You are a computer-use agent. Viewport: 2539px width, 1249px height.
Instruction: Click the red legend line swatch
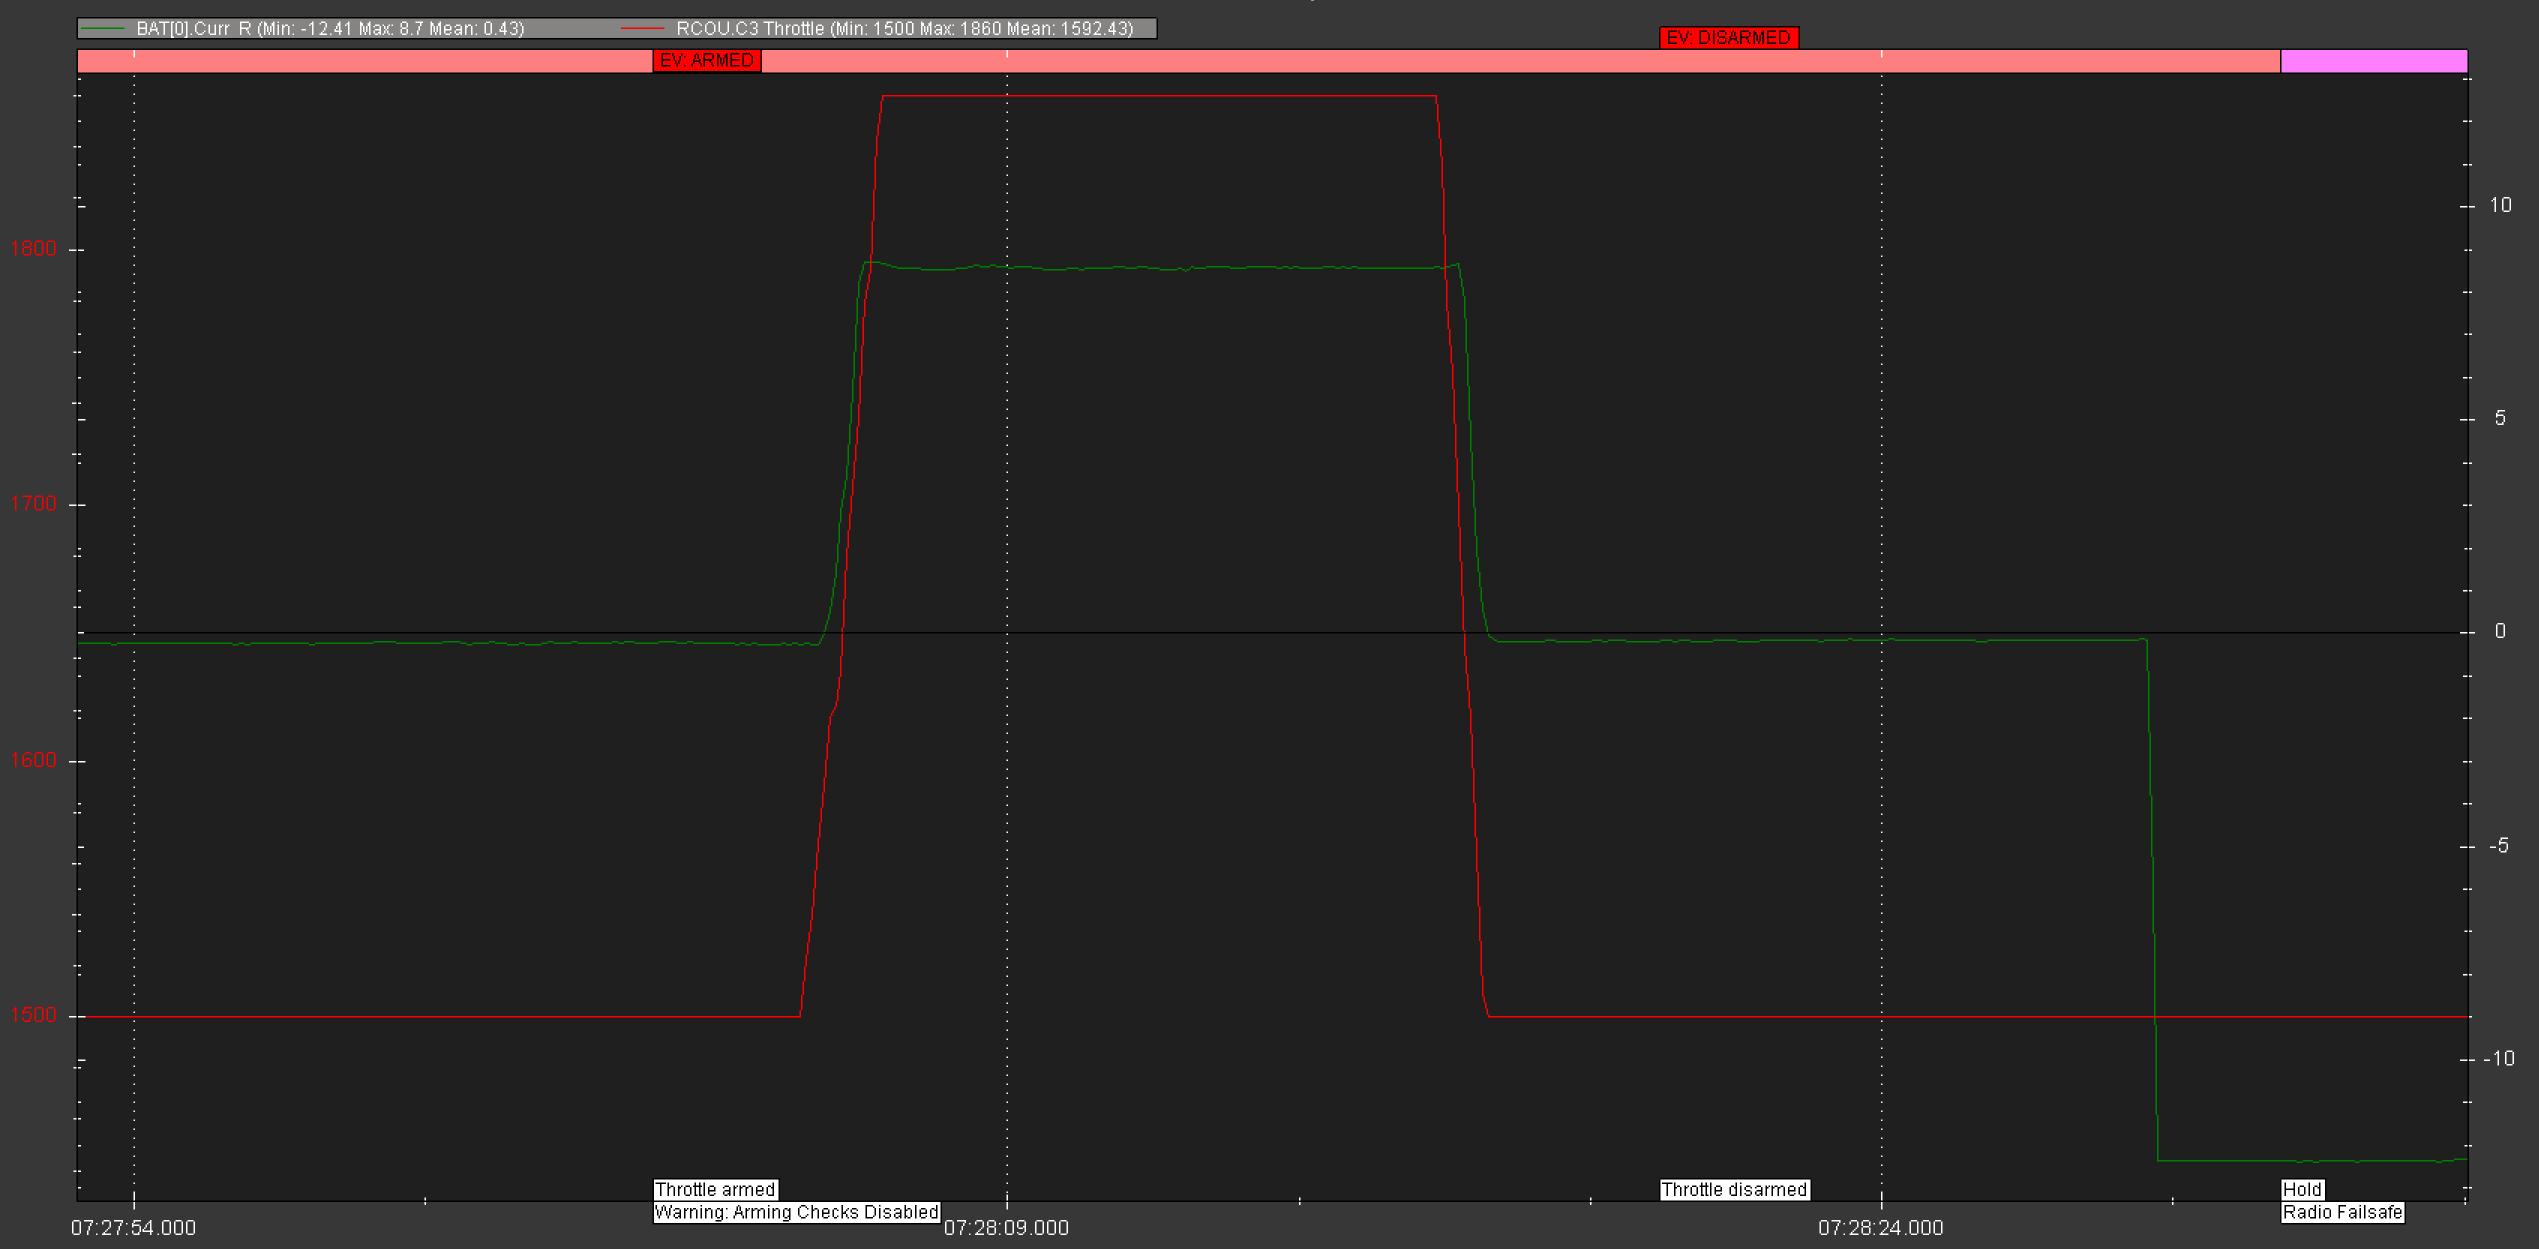point(642,29)
